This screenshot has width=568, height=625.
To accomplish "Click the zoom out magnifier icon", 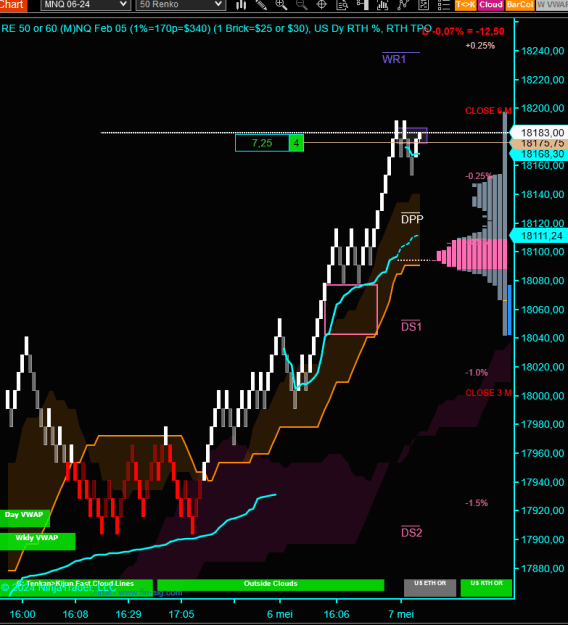I will [302, 5].
